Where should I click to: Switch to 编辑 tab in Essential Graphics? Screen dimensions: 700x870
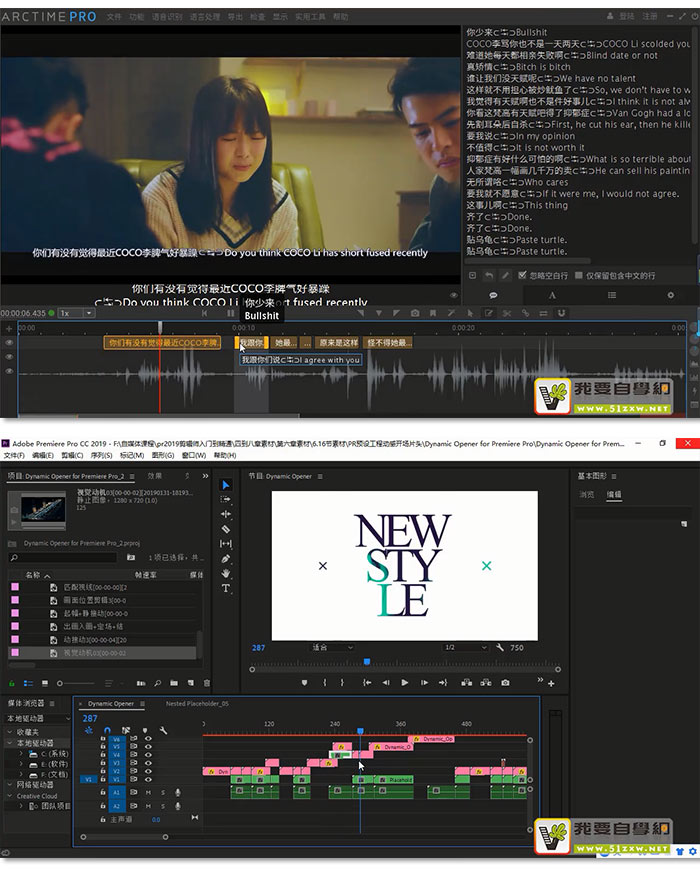coord(614,494)
